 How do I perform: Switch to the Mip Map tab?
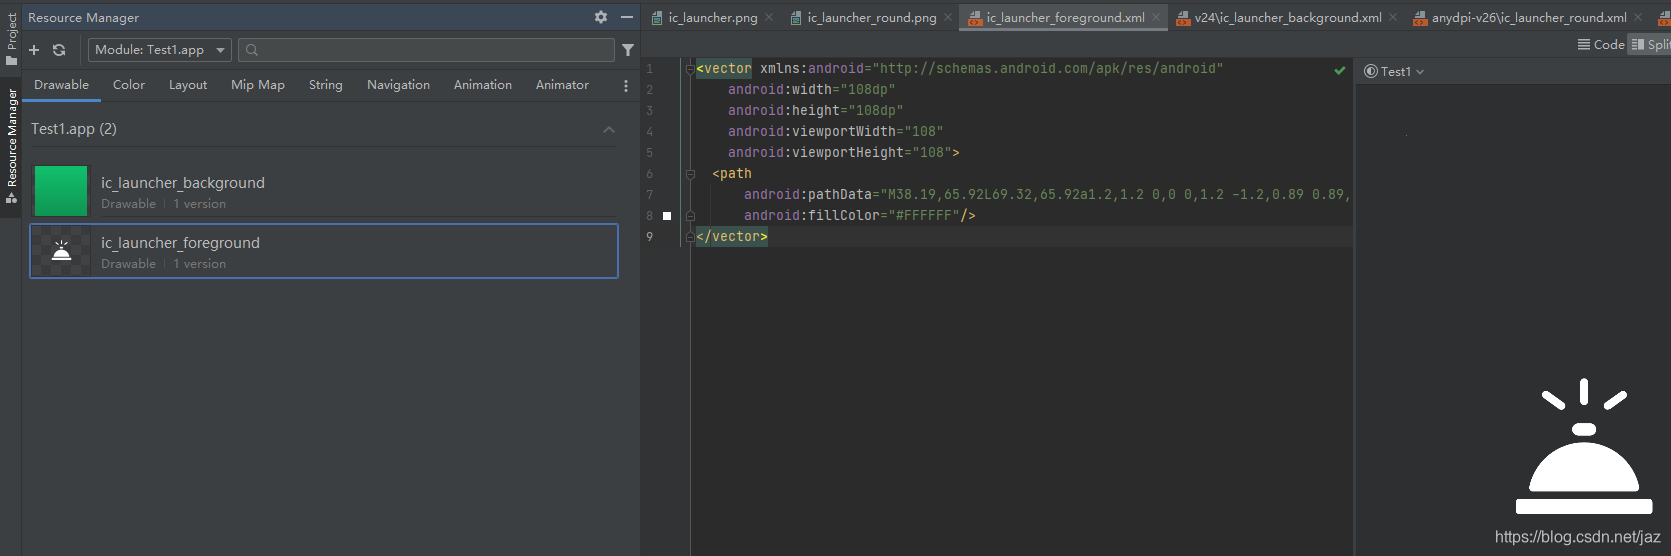click(x=258, y=85)
